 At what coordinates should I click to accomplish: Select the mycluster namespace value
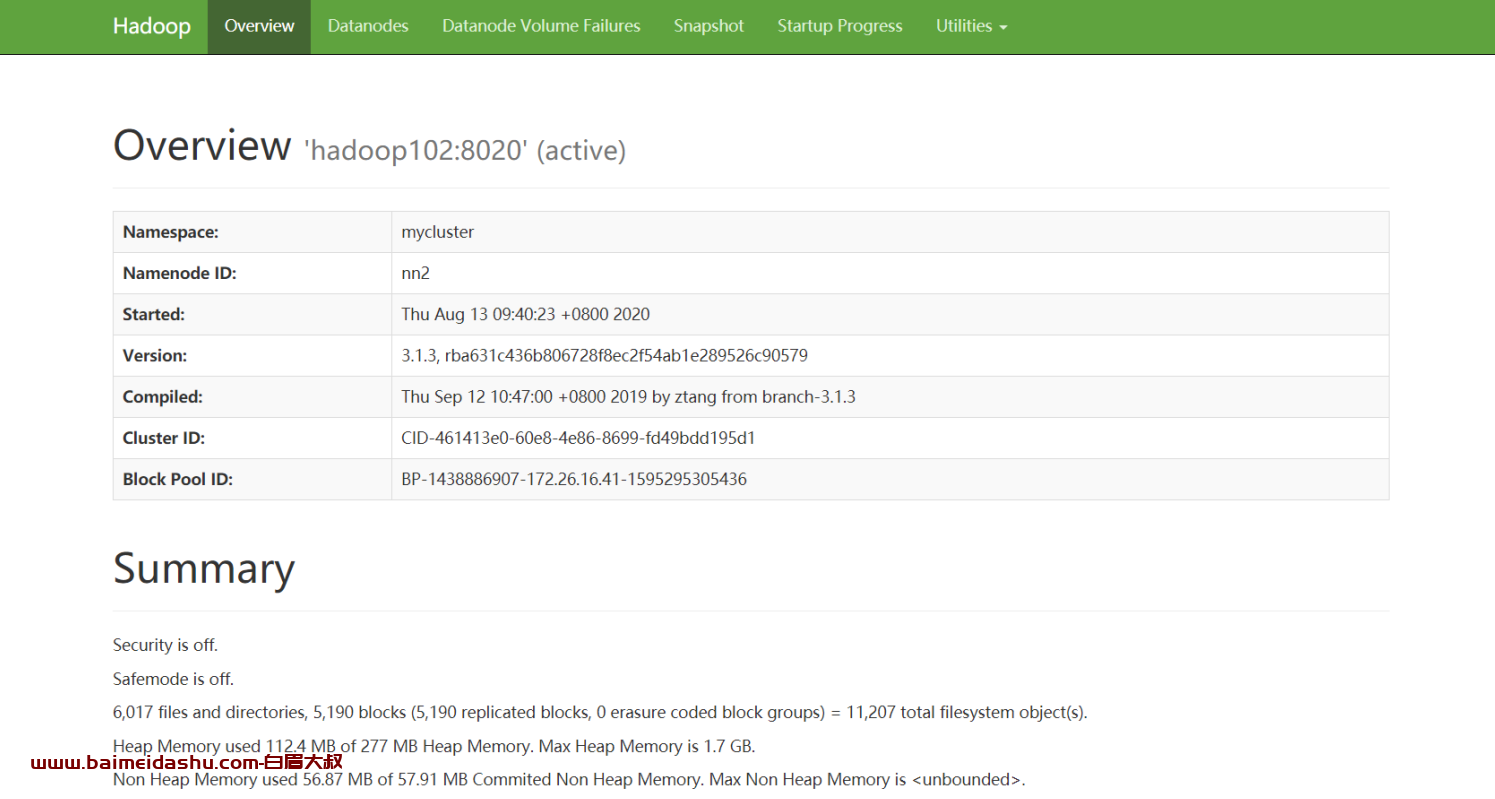coord(438,232)
